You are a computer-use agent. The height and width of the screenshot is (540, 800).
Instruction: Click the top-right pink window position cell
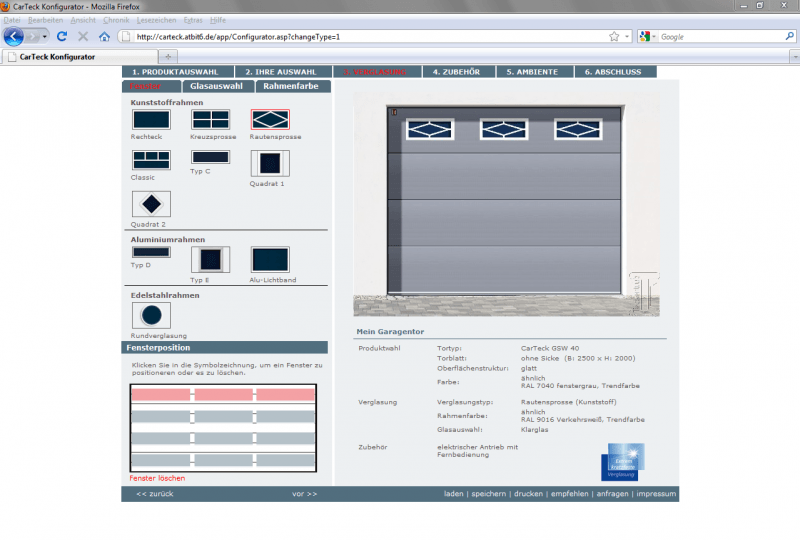(x=285, y=395)
